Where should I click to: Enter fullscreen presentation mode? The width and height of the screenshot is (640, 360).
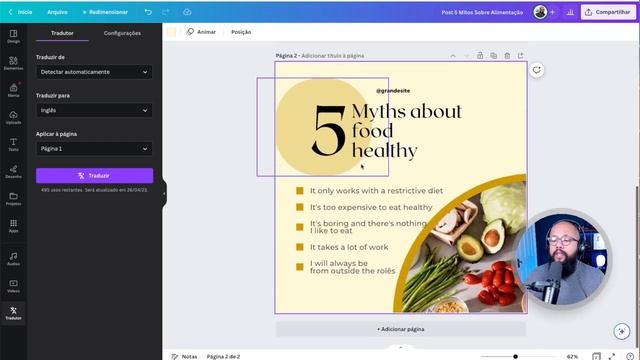[x=612, y=356]
